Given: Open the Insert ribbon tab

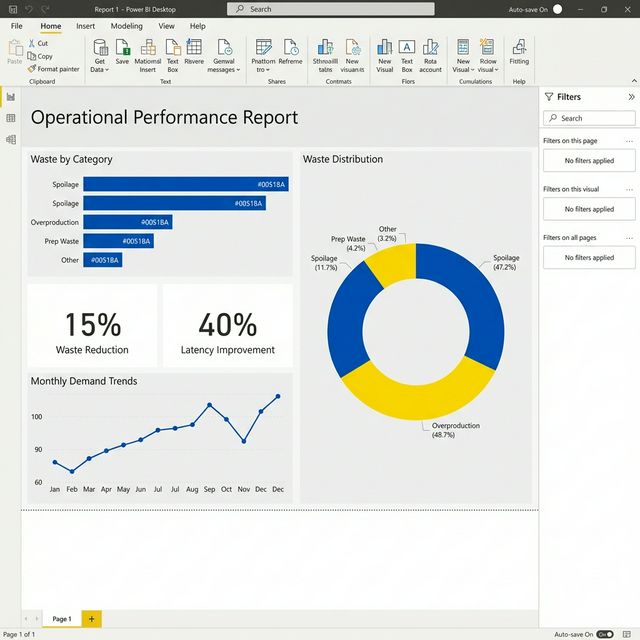Looking at the screenshot, I should pos(86,26).
